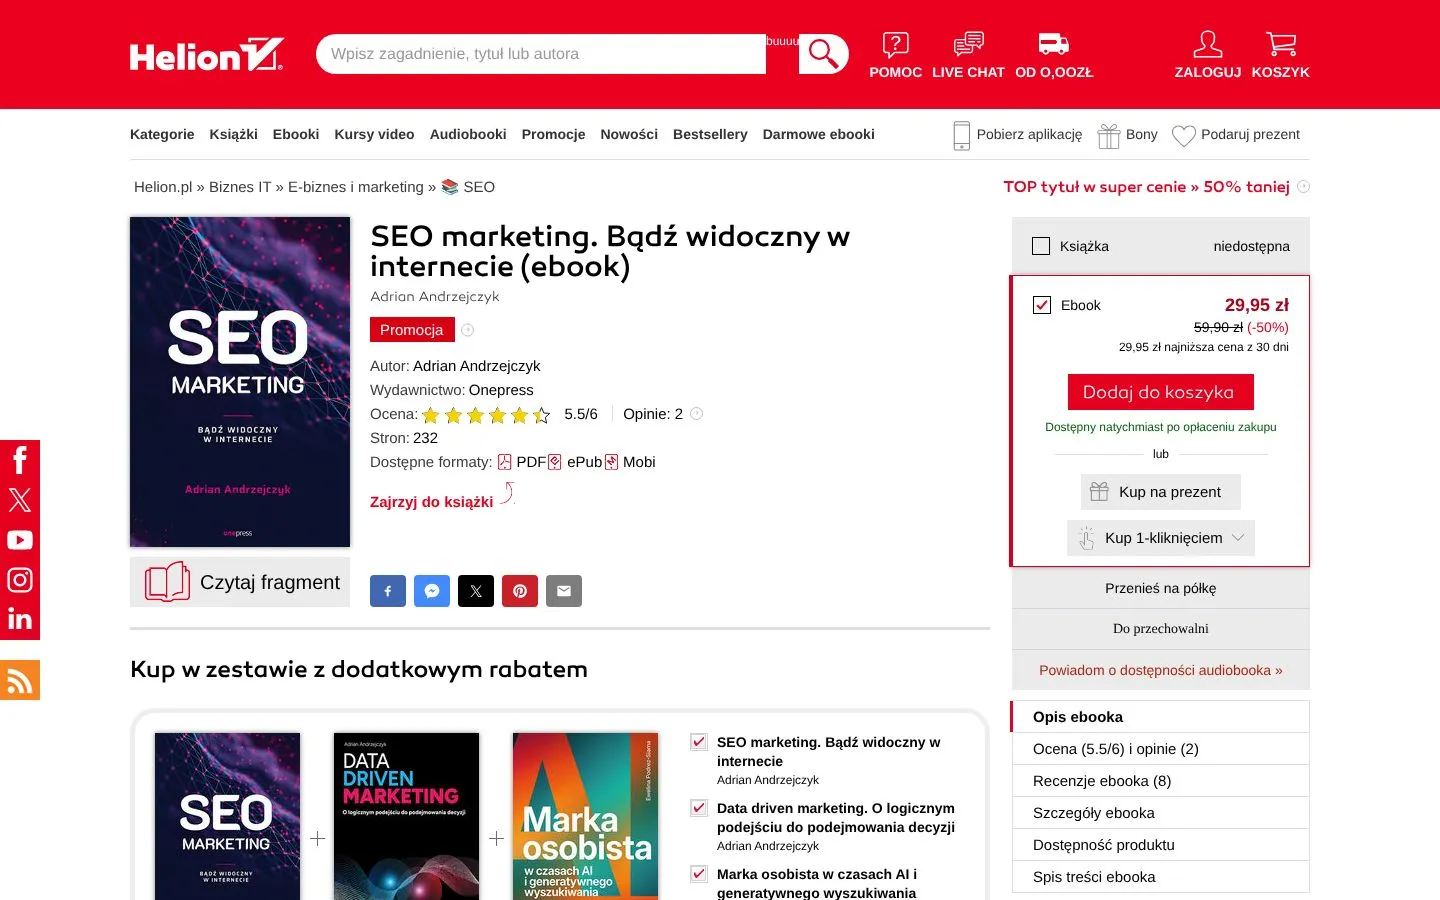Open Data Driven Marketing bundle cover

406,816
